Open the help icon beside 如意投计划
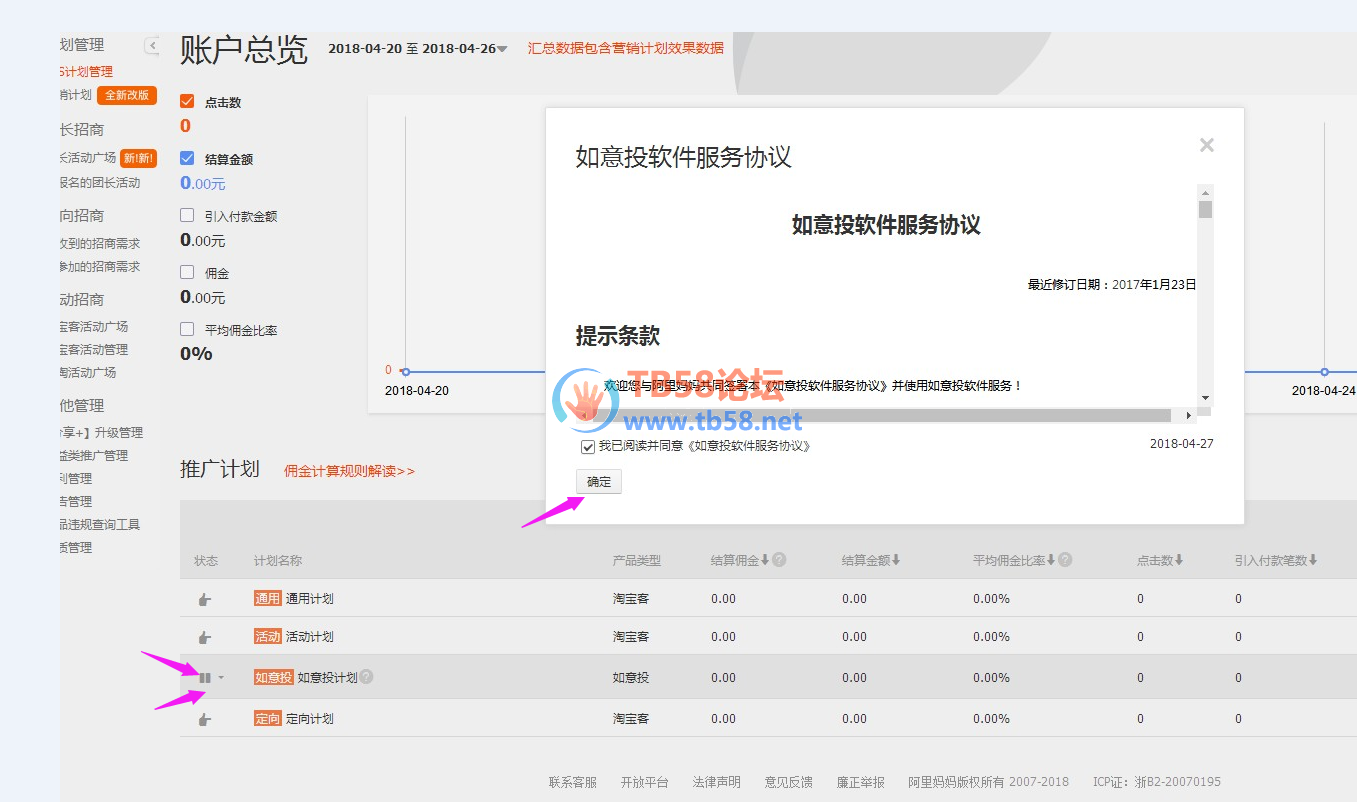The width and height of the screenshot is (1357, 802). (367, 677)
